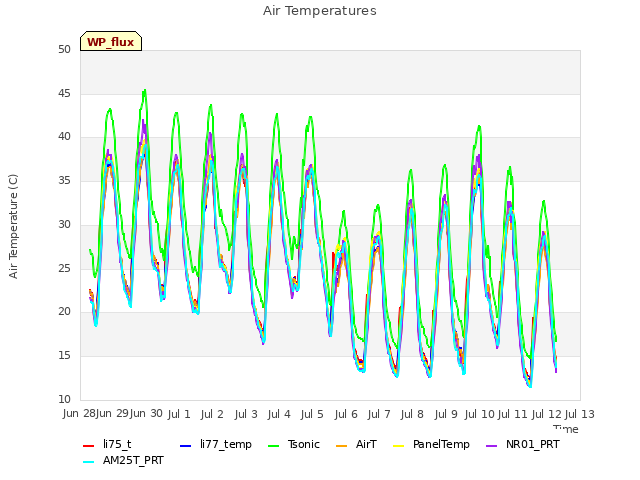Click the Jun 28 x-axis tick label
Viewport: 640px width, 480px height.
[79, 414]
